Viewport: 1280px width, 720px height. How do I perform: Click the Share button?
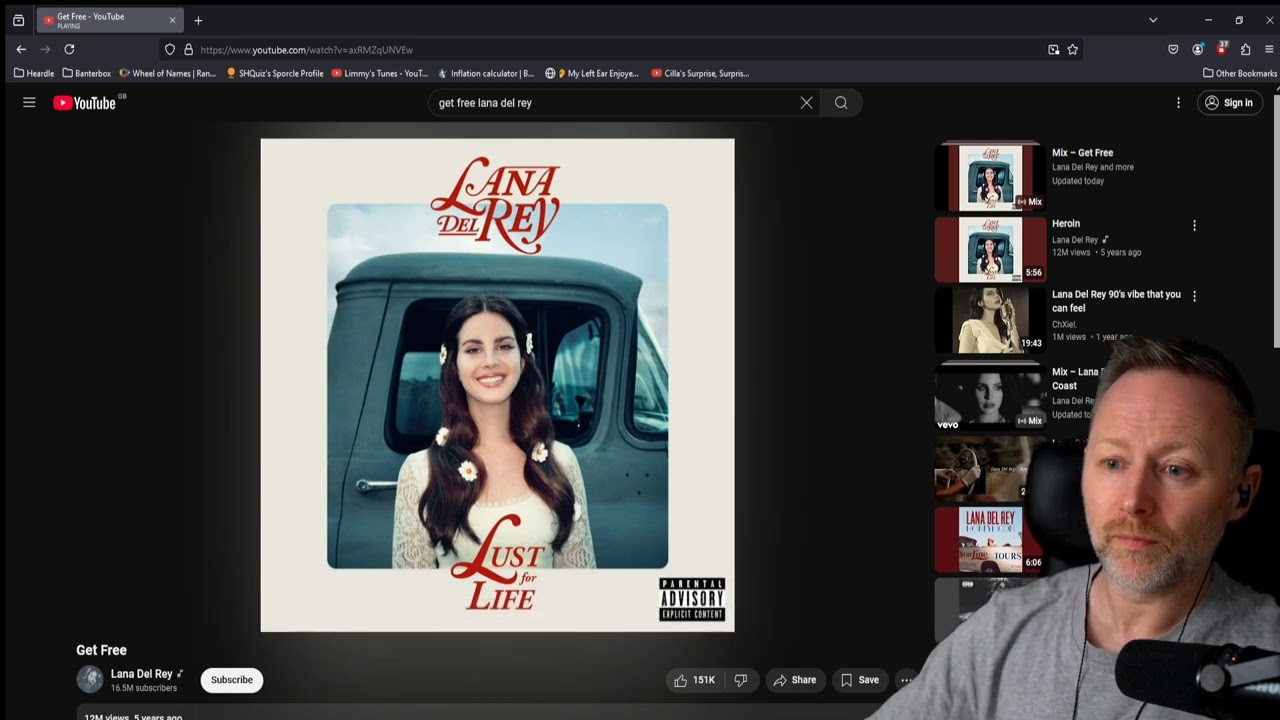pyautogui.click(x=795, y=680)
